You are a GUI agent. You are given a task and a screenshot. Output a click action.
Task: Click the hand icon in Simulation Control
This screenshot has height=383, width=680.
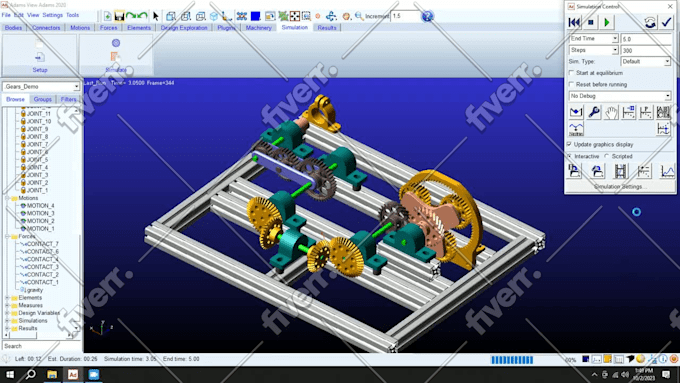(x=611, y=112)
